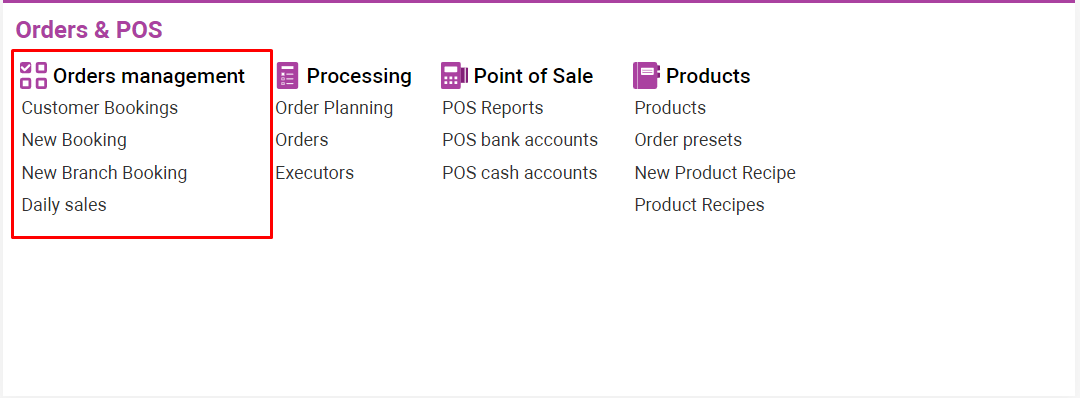
Task: Open Customer Bookings
Action: 100,108
